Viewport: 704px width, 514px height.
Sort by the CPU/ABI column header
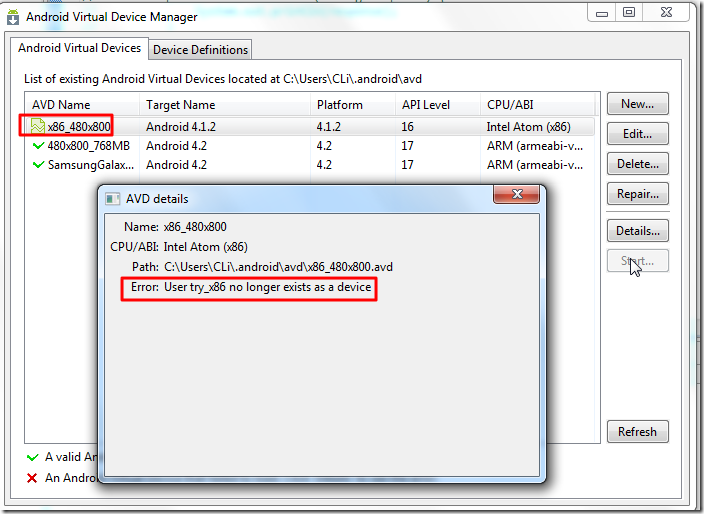537,105
